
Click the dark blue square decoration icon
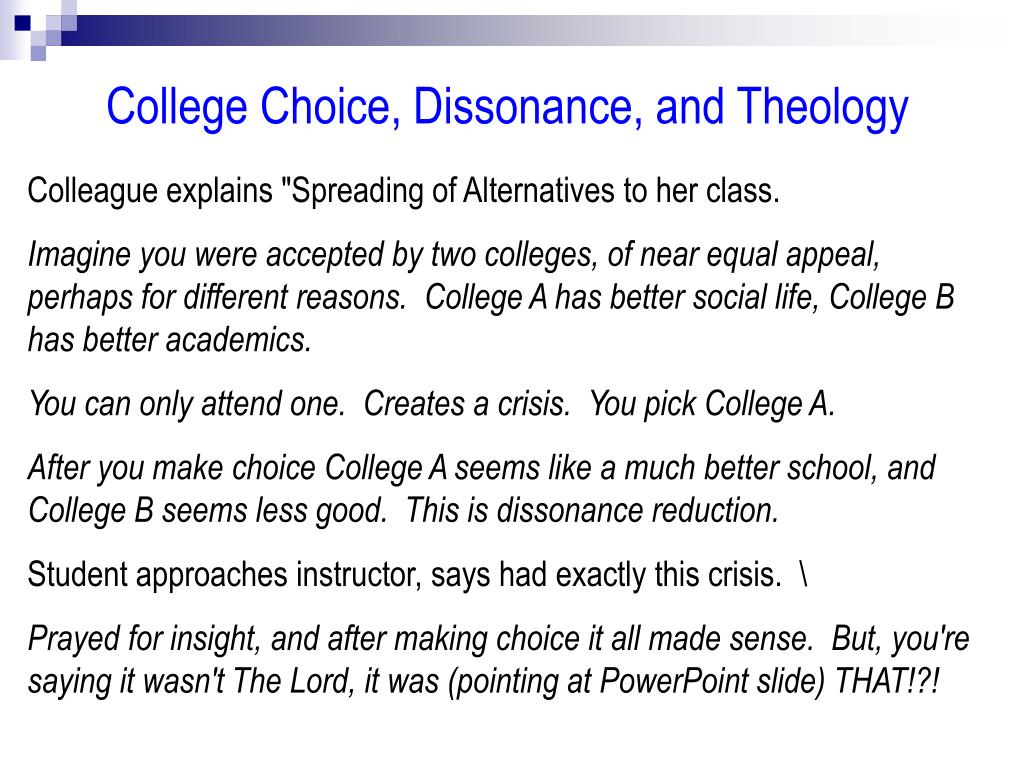pyautogui.click(x=22, y=24)
